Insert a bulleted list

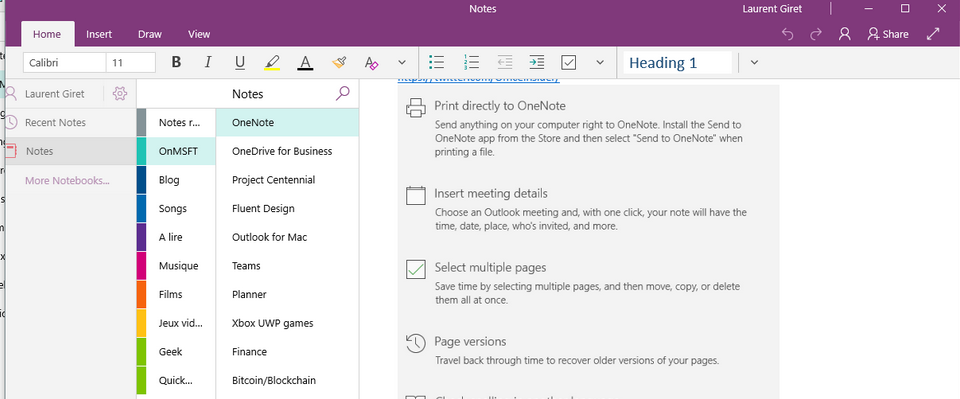[x=437, y=62]
